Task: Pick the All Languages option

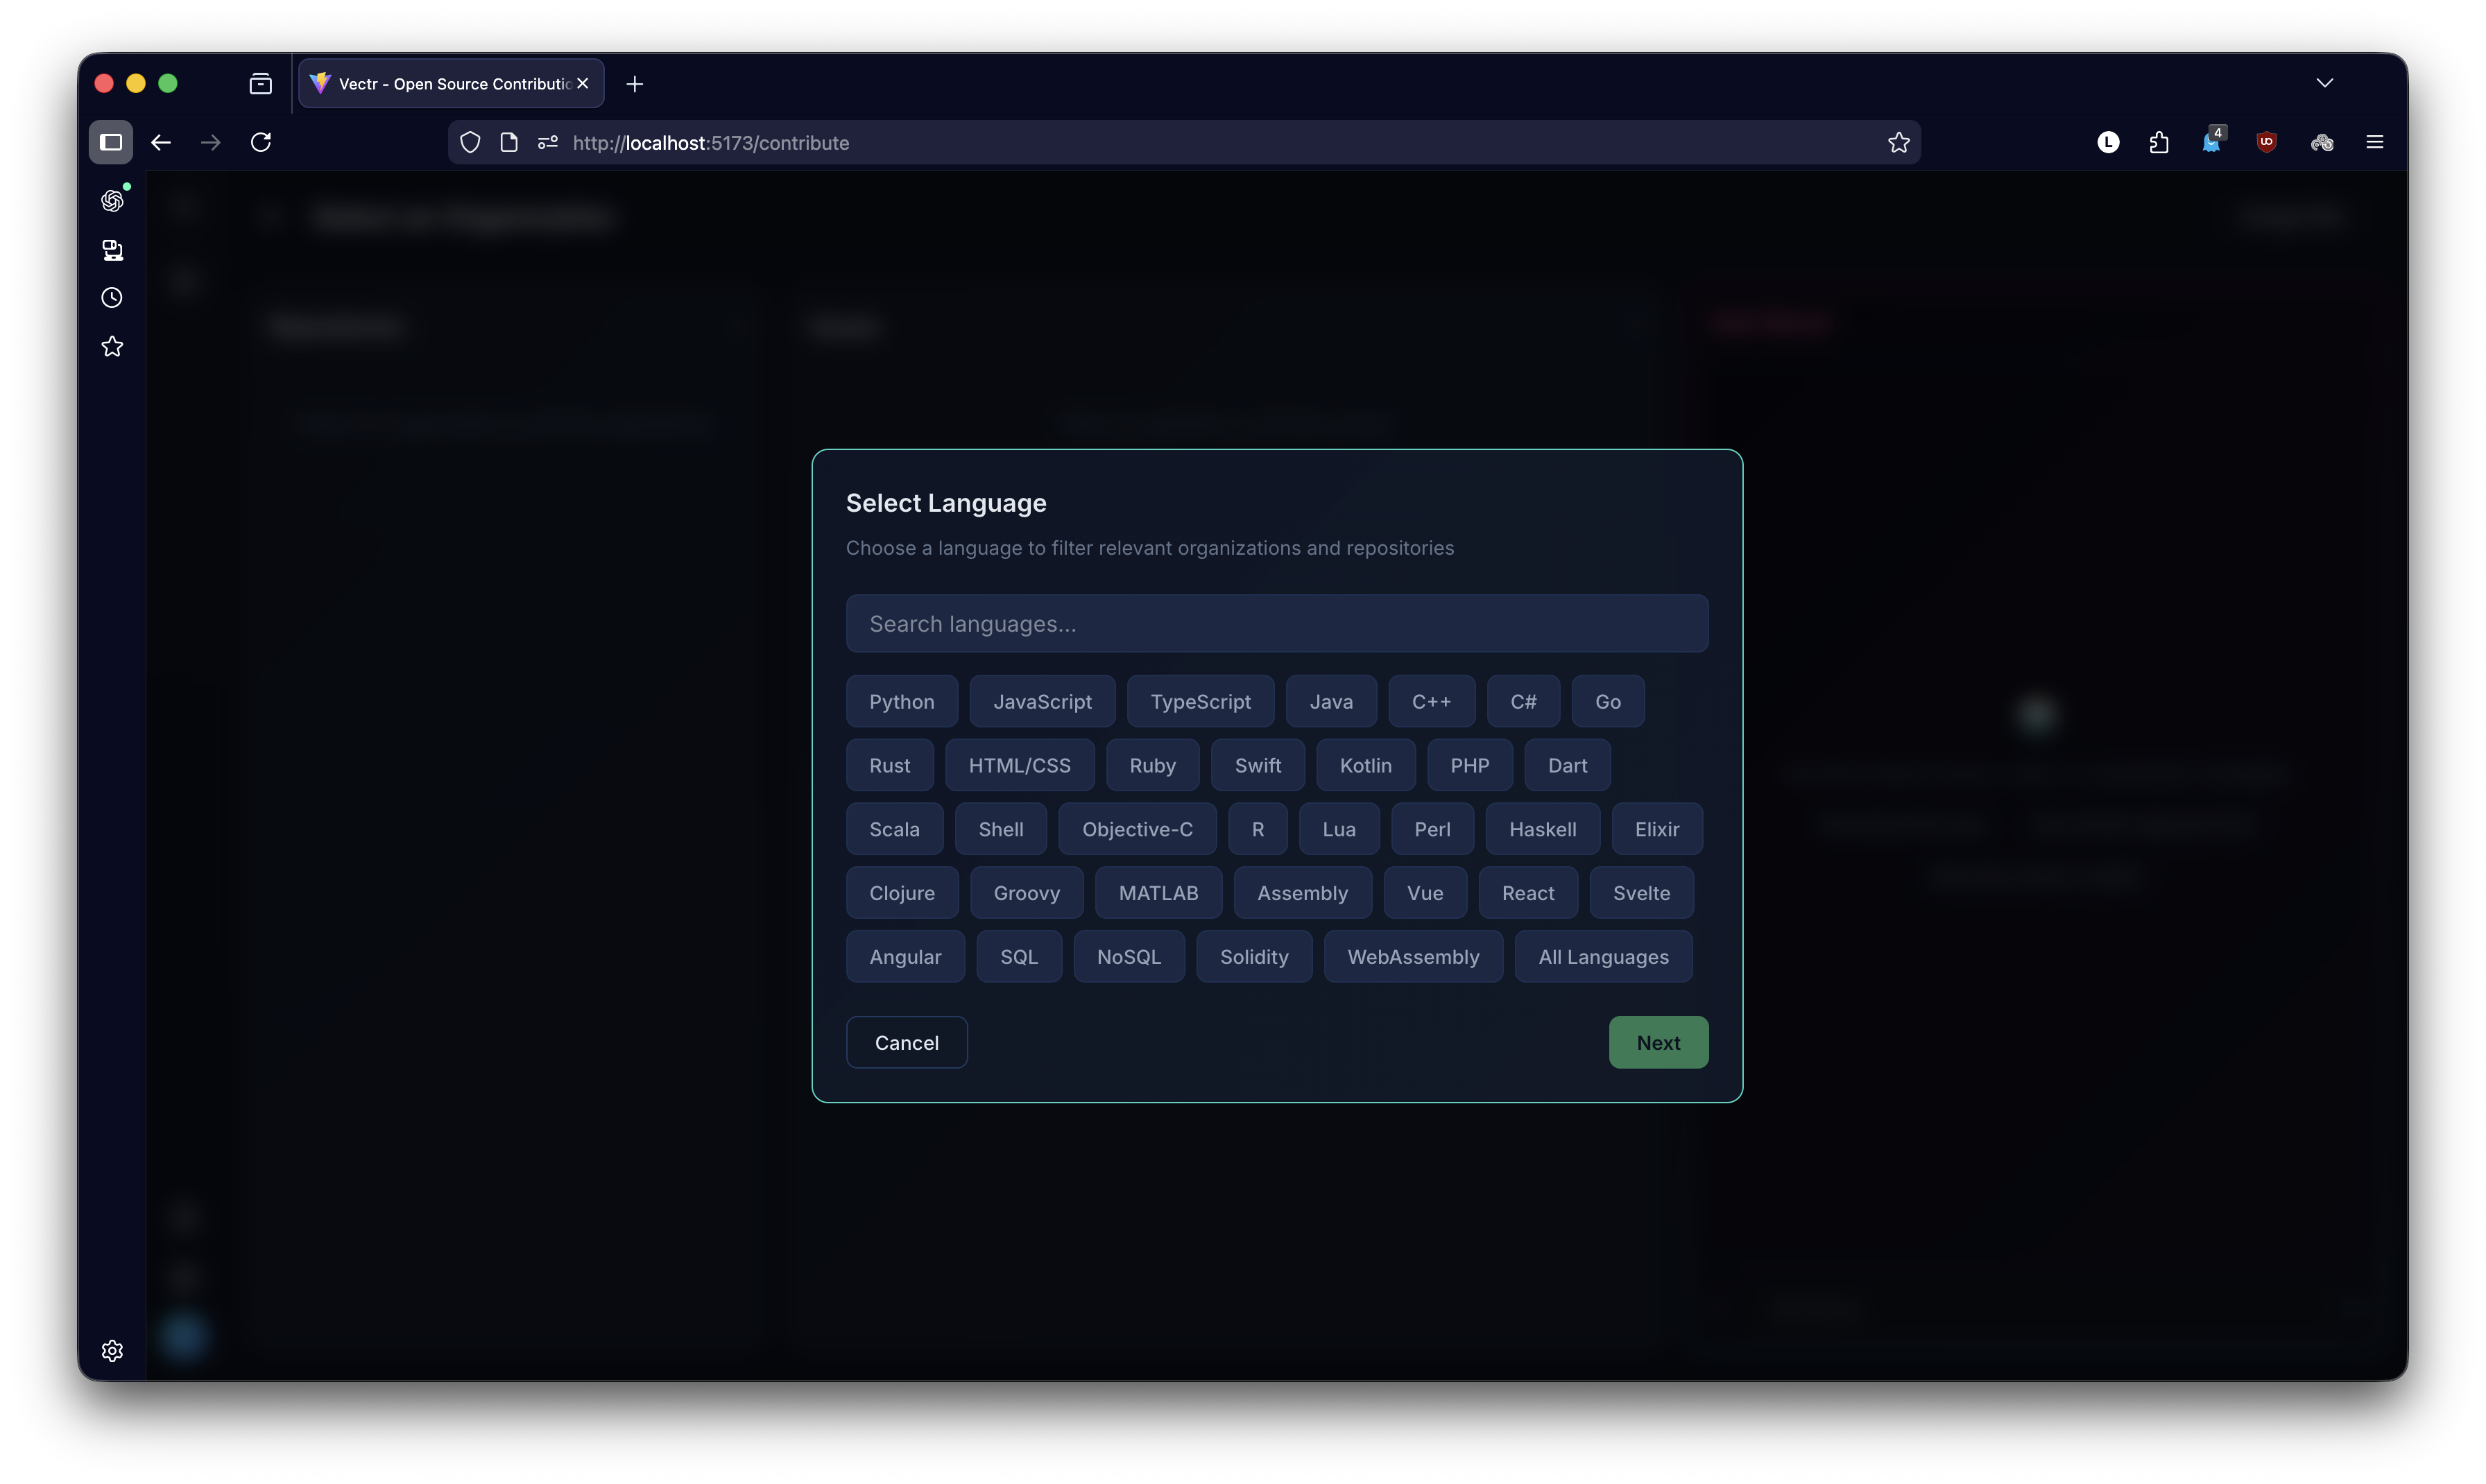Action: pyautogui.click(x=1602, y=957)
